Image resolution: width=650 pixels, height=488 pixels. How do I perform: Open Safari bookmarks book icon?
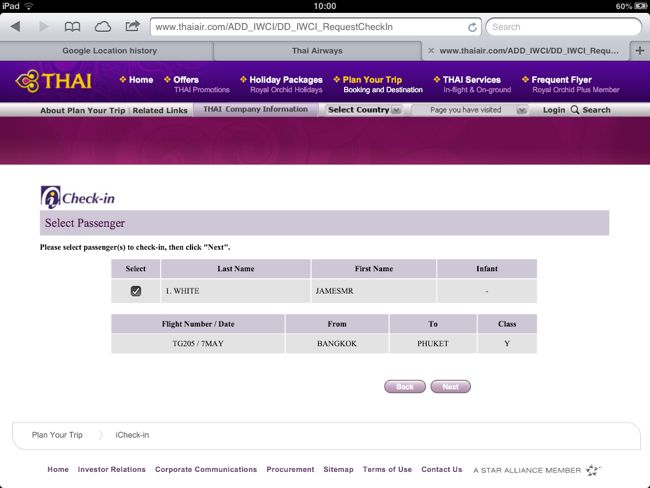[72, 27]
